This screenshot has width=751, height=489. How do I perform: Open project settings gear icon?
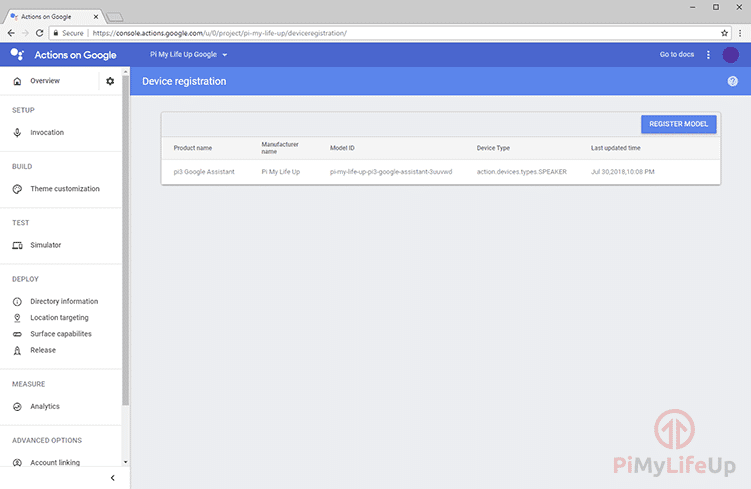110,81
